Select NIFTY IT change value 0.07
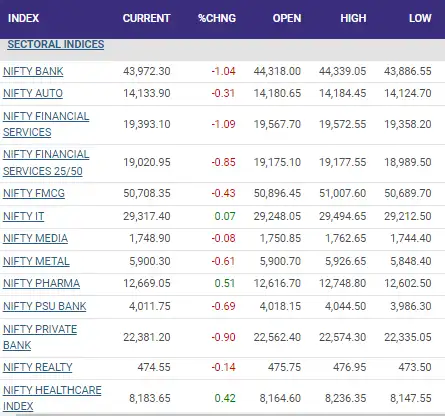The width and height of the screenshot is (445, 416). [225, 216]
